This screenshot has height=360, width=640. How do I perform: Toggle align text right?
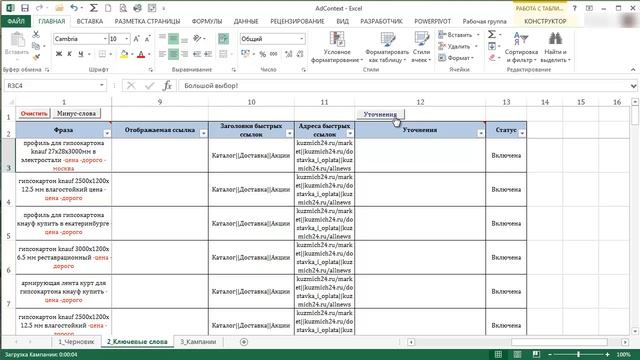click(x=184, y=54)
